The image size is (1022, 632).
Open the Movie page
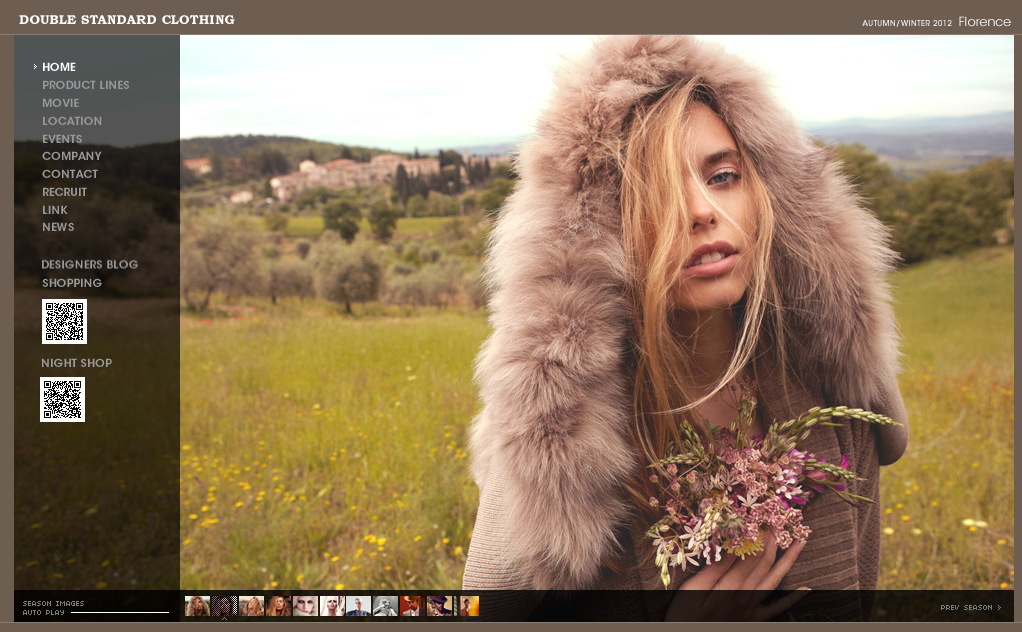tap(60, 103)
